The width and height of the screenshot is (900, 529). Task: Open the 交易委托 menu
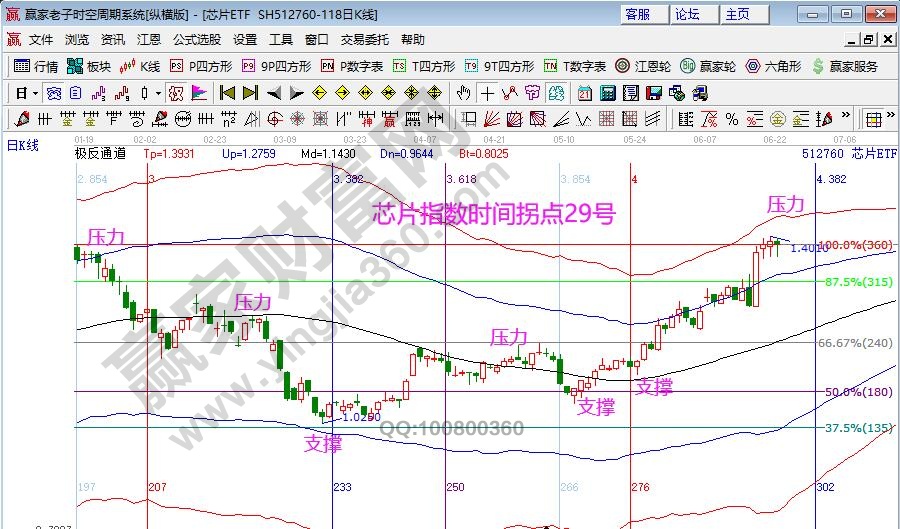click(365, 40)
